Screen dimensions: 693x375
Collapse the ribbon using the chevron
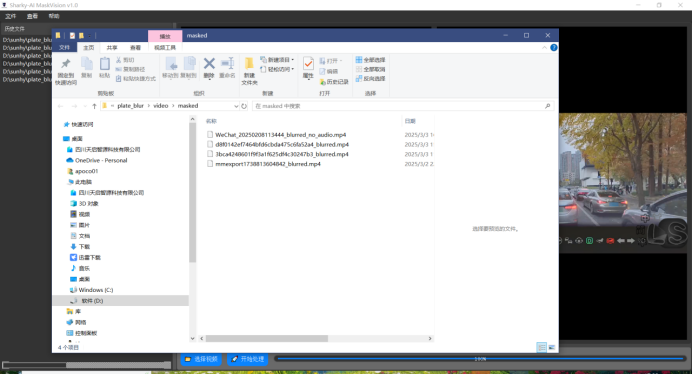point(544,47)
